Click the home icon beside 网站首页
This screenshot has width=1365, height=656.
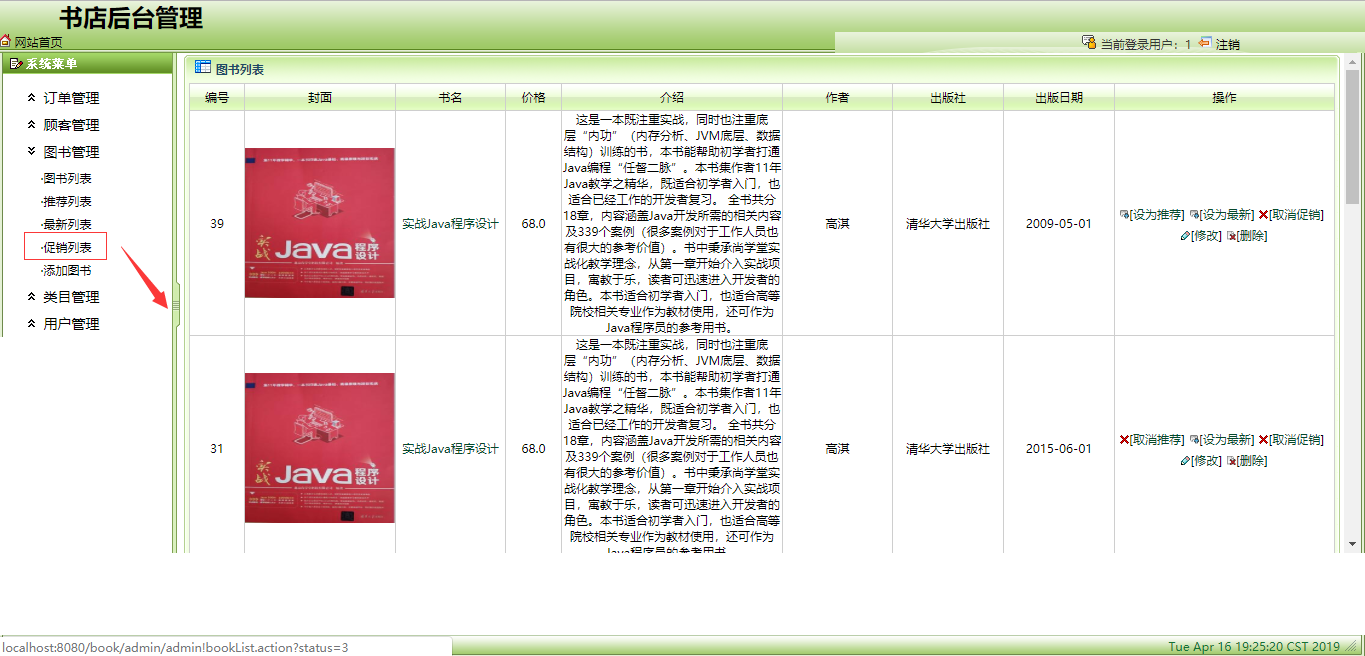(x=6, y=42)
